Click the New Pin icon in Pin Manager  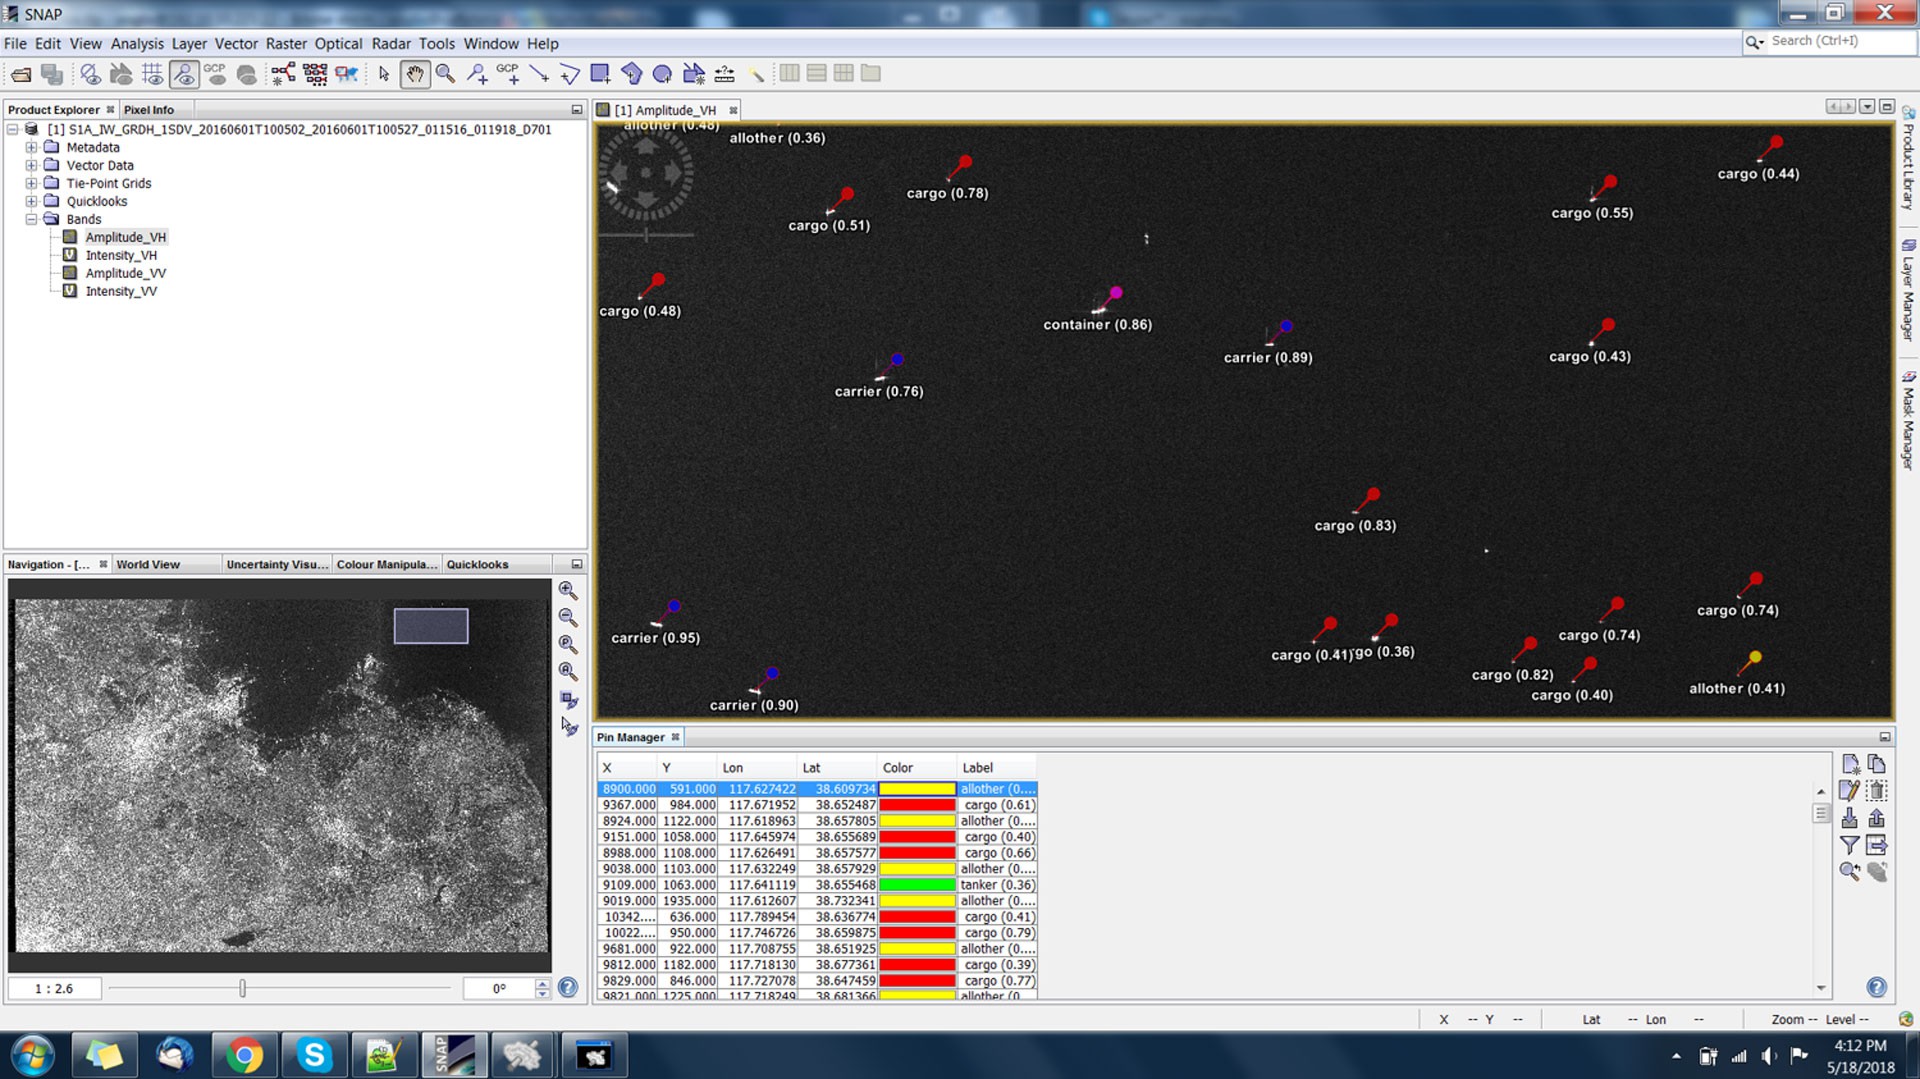click(1850, 764)
